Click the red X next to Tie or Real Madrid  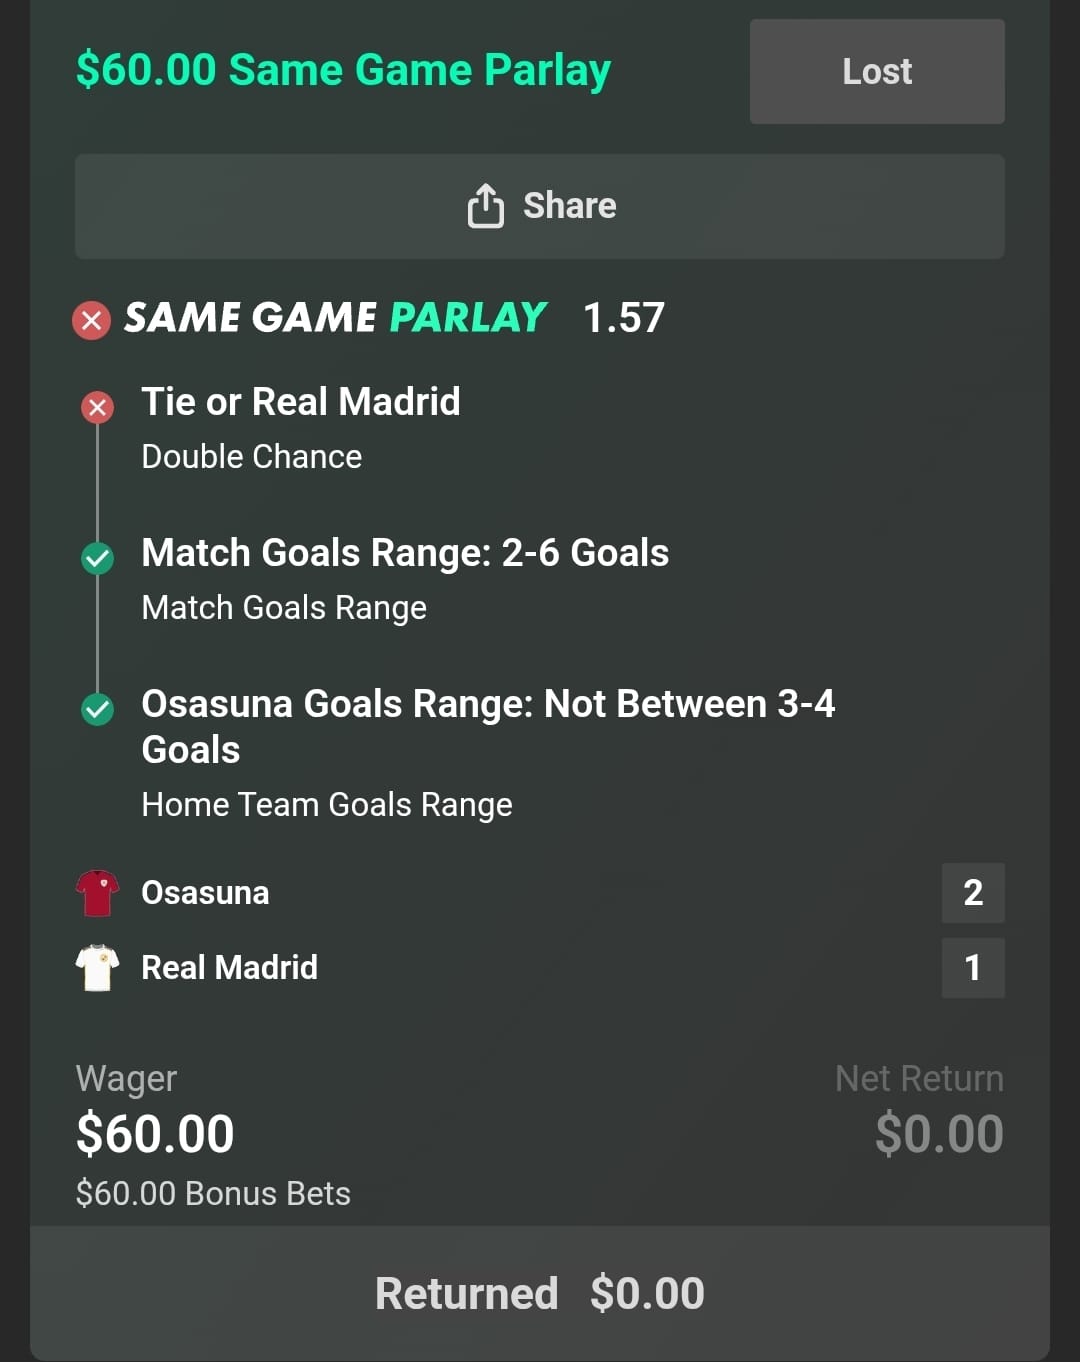point(97,407)
